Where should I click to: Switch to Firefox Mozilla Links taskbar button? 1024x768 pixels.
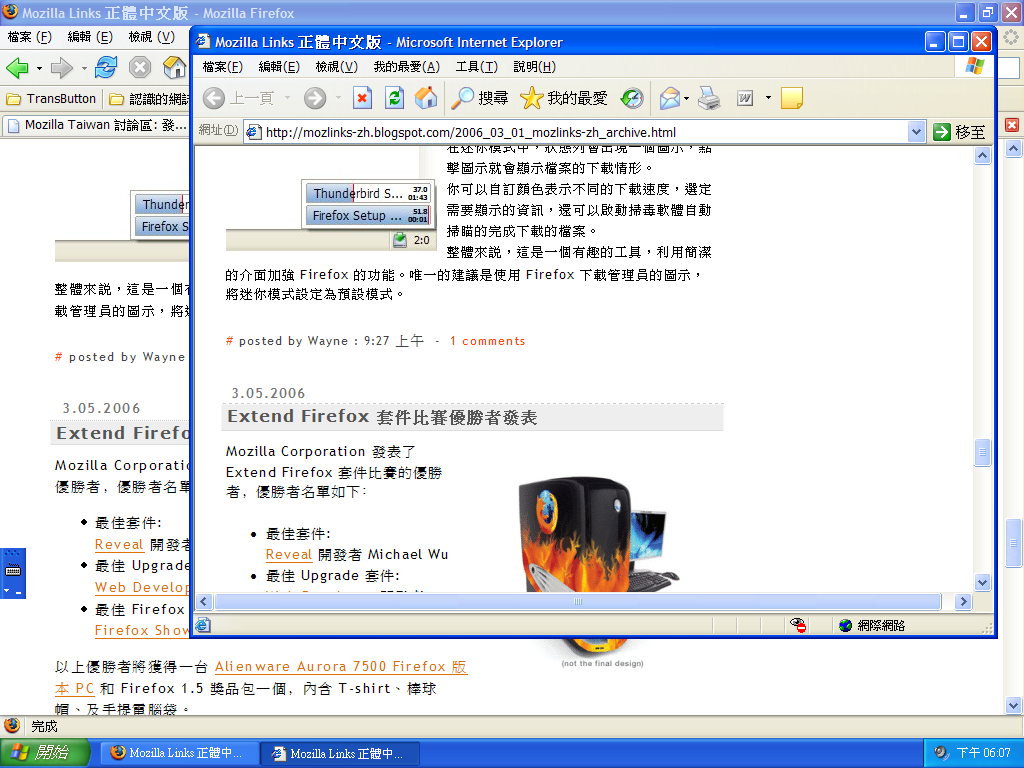[179, 753]
